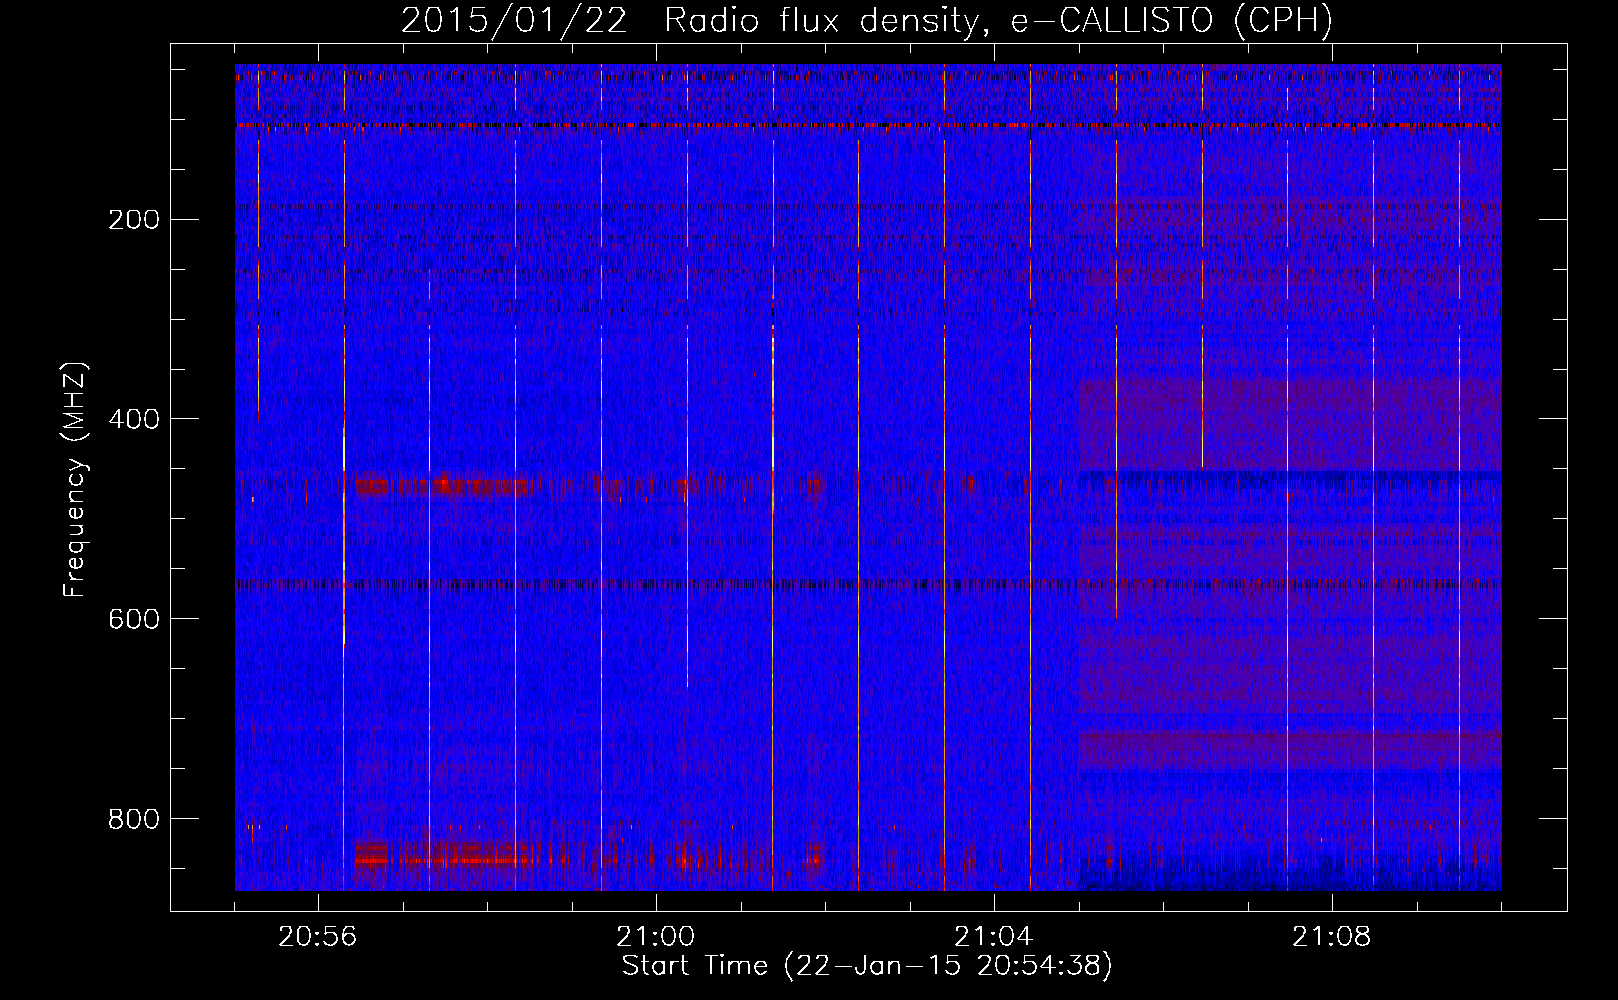Screen dimensions: 1618x1000
Task: Click the plot title '2015/01/22 Radio flux density, e-CALLISTO (CPH)'
Action: (x=867, y=19)
